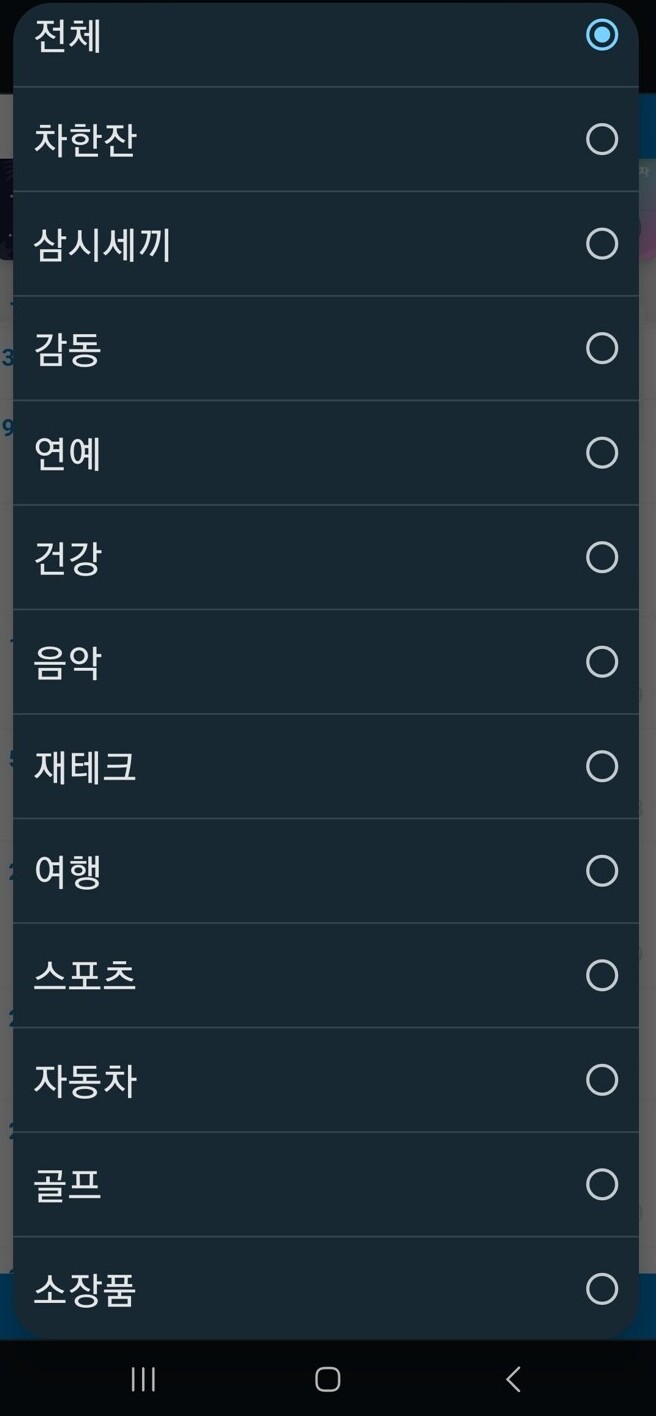Select the 자동차 radio button

pos(601,1080)
